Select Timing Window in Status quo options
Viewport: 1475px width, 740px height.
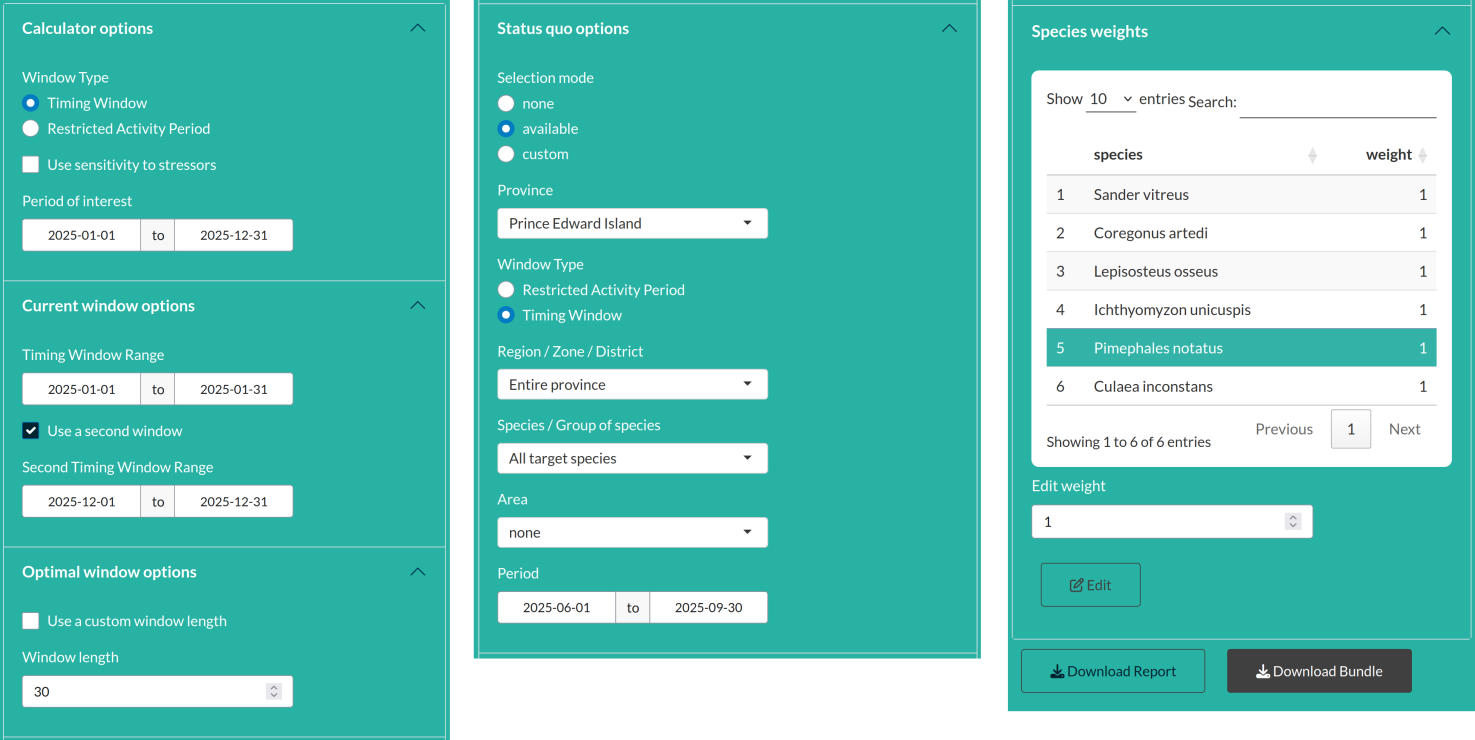506,315
